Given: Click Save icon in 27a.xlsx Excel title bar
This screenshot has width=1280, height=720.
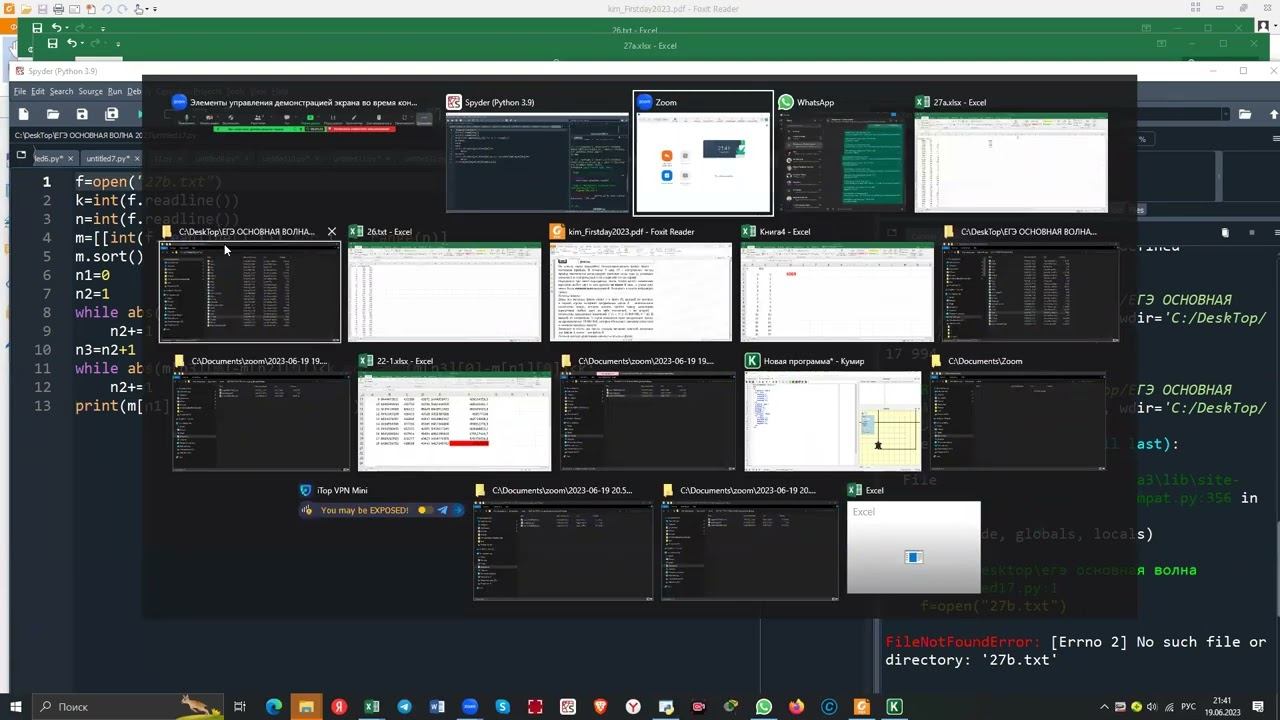Looking at the screenshot, I should point(53,44).
